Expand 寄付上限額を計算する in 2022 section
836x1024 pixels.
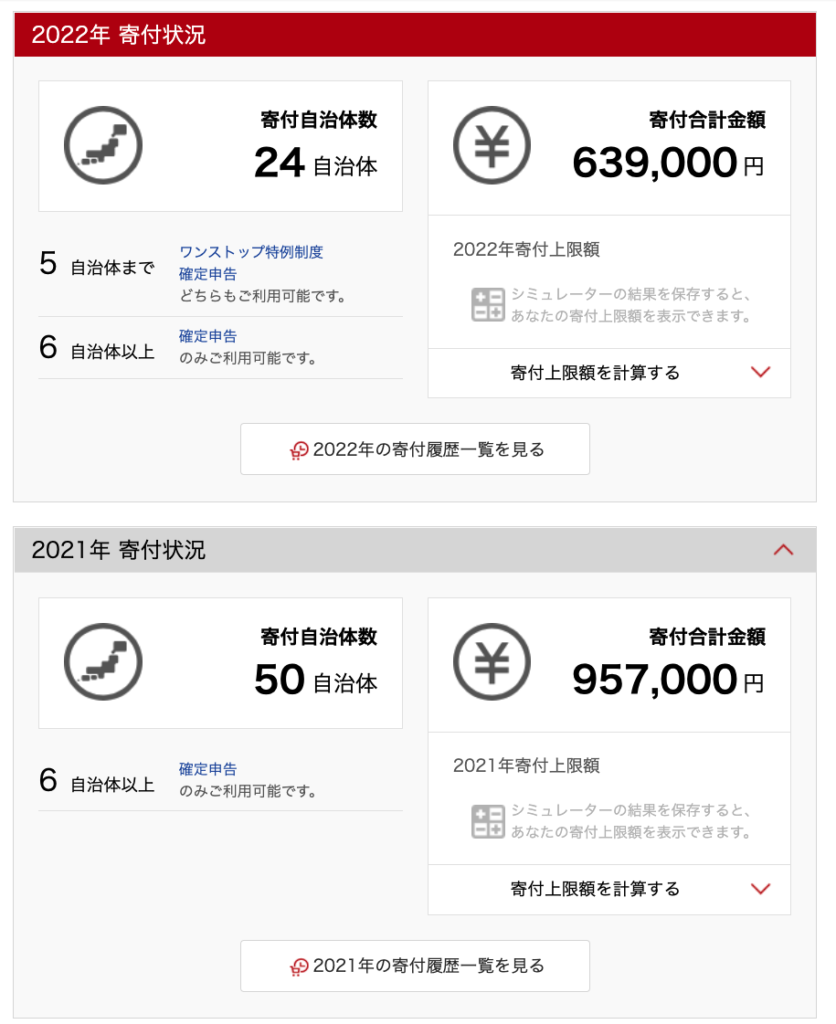[609, 373]
